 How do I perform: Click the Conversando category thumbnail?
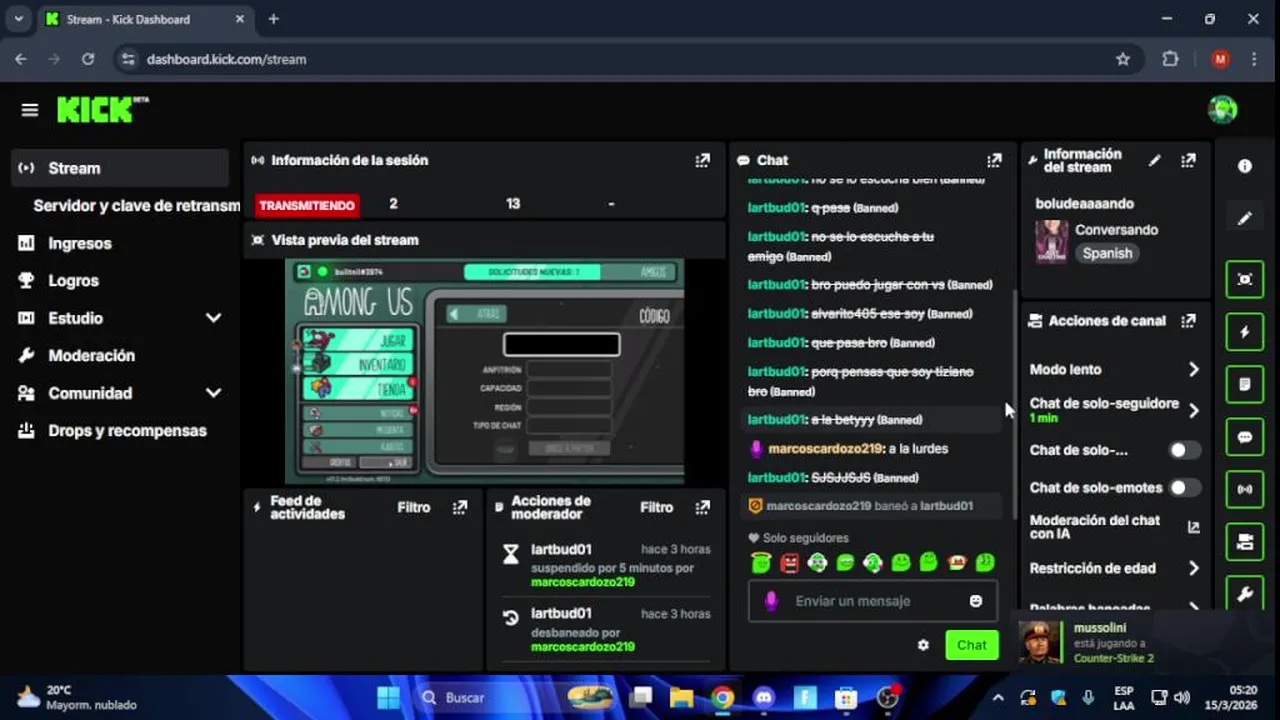pos(1051,242)
